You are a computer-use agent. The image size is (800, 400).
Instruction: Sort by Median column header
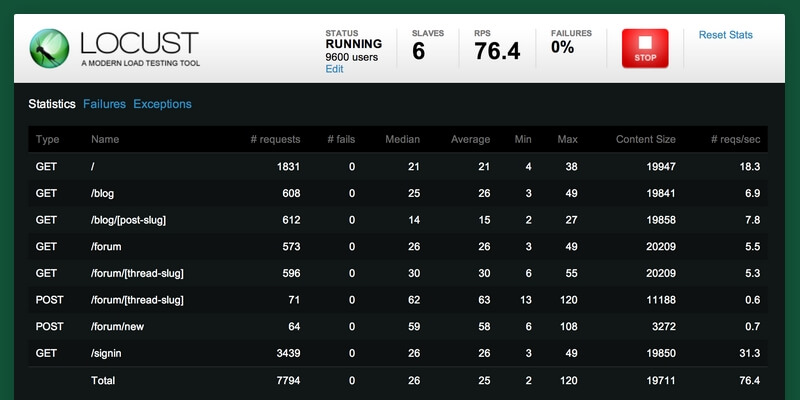click(x=402, y=140)
